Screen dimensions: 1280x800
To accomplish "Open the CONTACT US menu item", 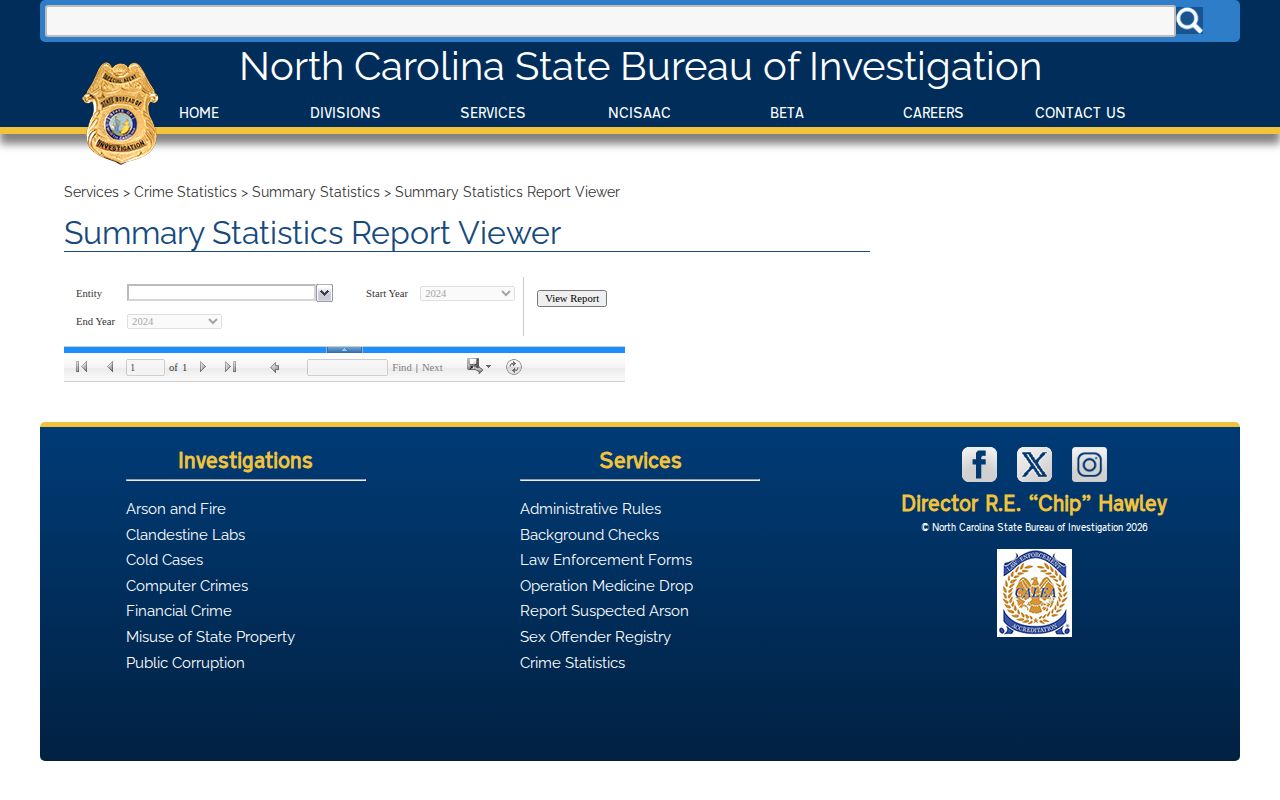I will coord(1080,113).
